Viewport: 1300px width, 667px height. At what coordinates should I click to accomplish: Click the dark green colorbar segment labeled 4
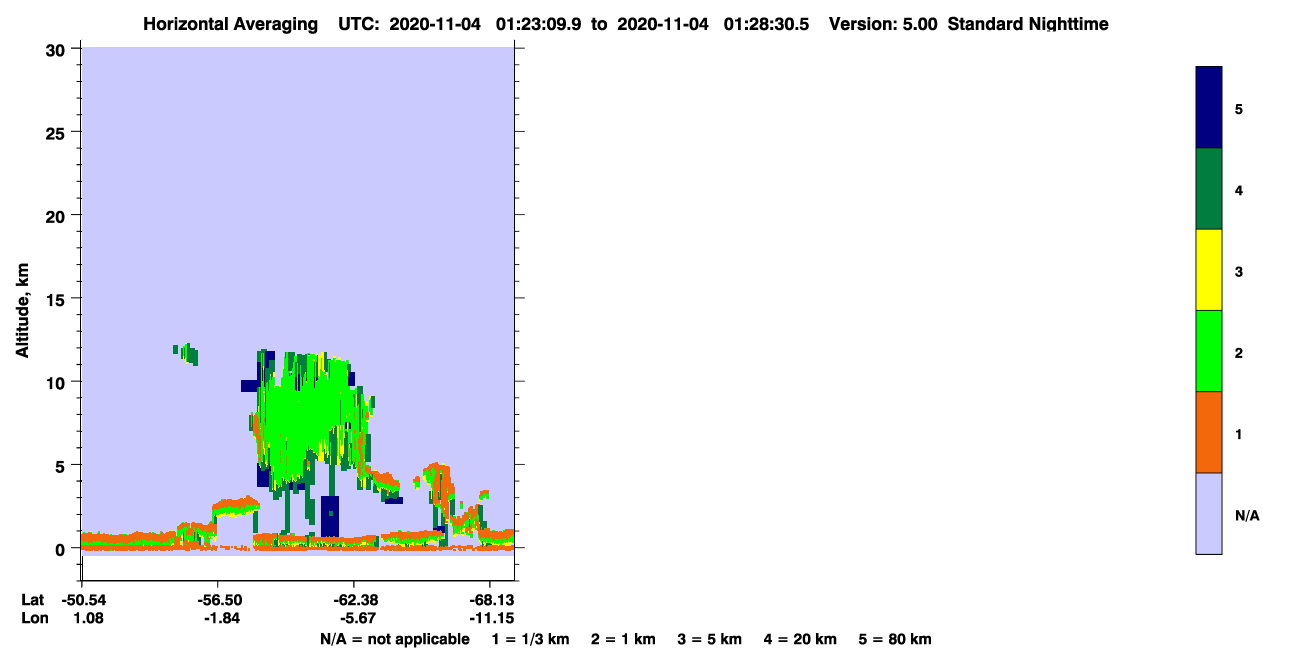click(1209, 189)
